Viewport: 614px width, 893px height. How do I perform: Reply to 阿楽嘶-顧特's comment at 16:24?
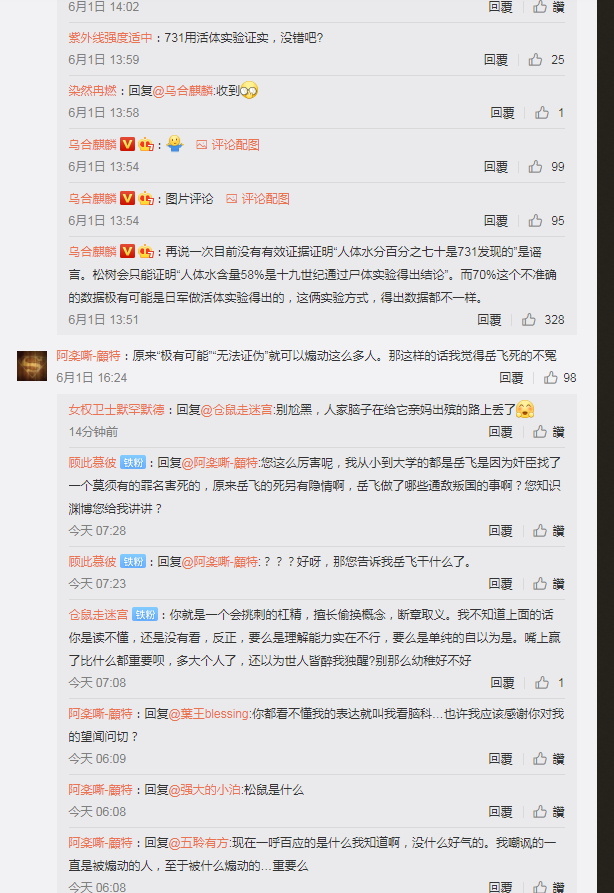point(511,378)
